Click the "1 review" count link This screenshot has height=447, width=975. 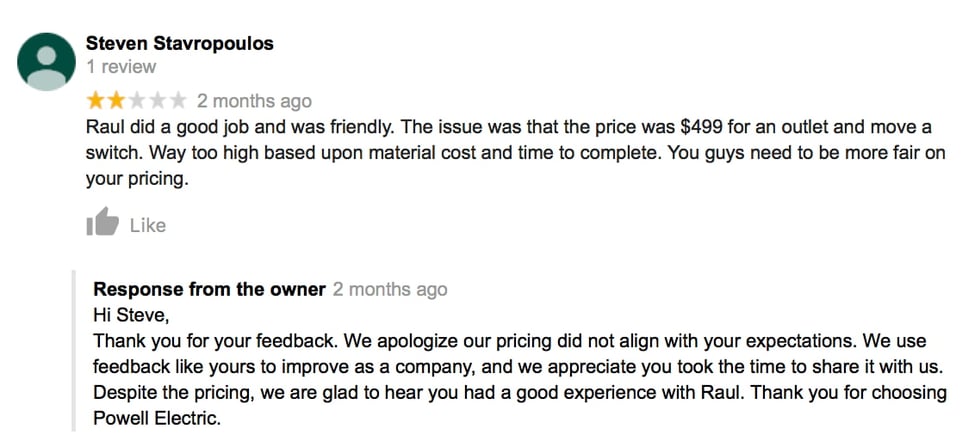click(121, 67)
